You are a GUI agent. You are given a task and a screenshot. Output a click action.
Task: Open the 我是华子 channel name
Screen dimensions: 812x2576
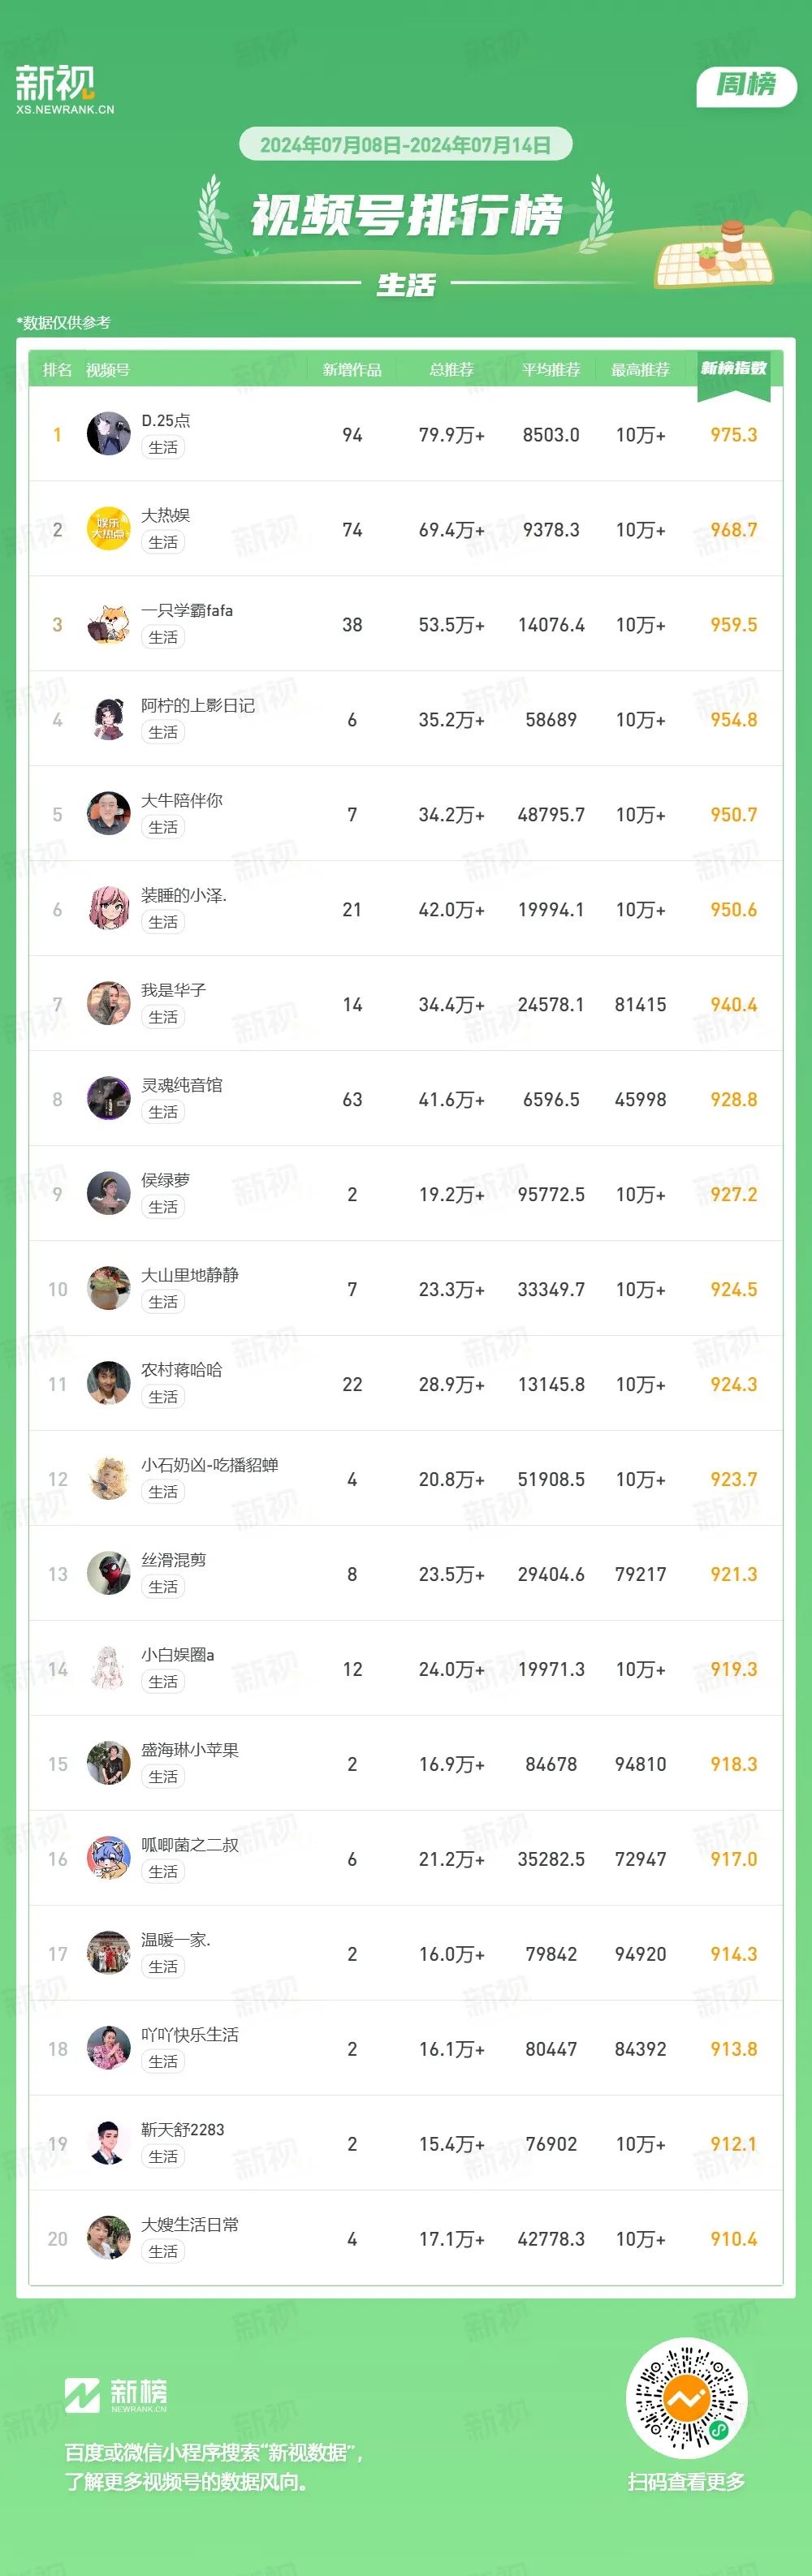coord(173,990)
